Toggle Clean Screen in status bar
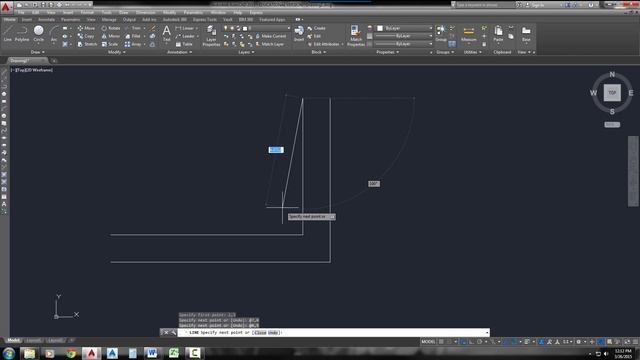 click(x=627, y=342)
